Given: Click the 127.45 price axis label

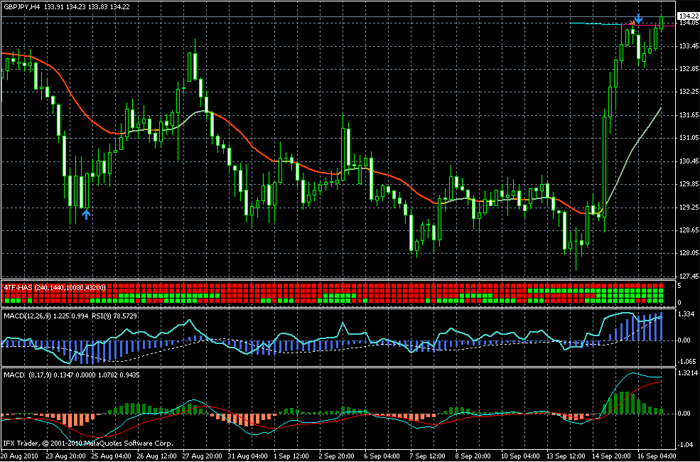Looking at the screenshot, I should 688,276.
